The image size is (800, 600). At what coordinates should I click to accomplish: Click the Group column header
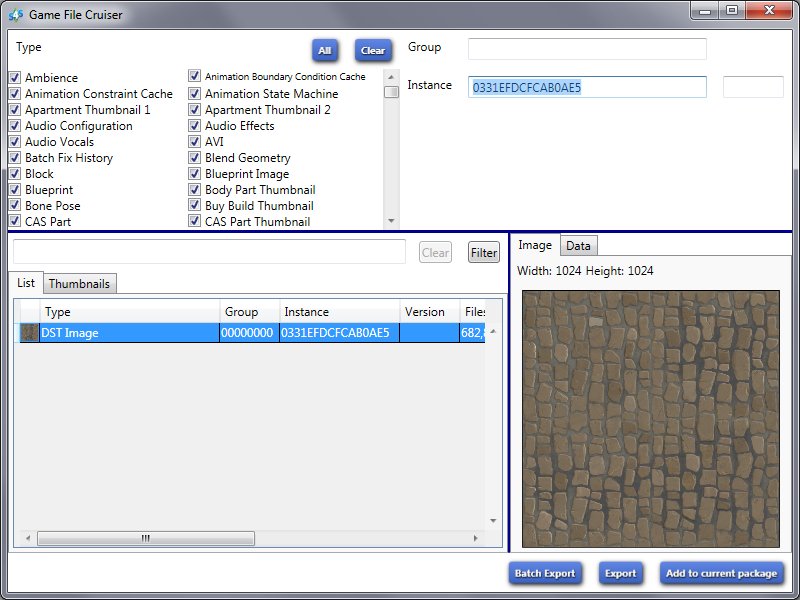(x=249, y=312)
